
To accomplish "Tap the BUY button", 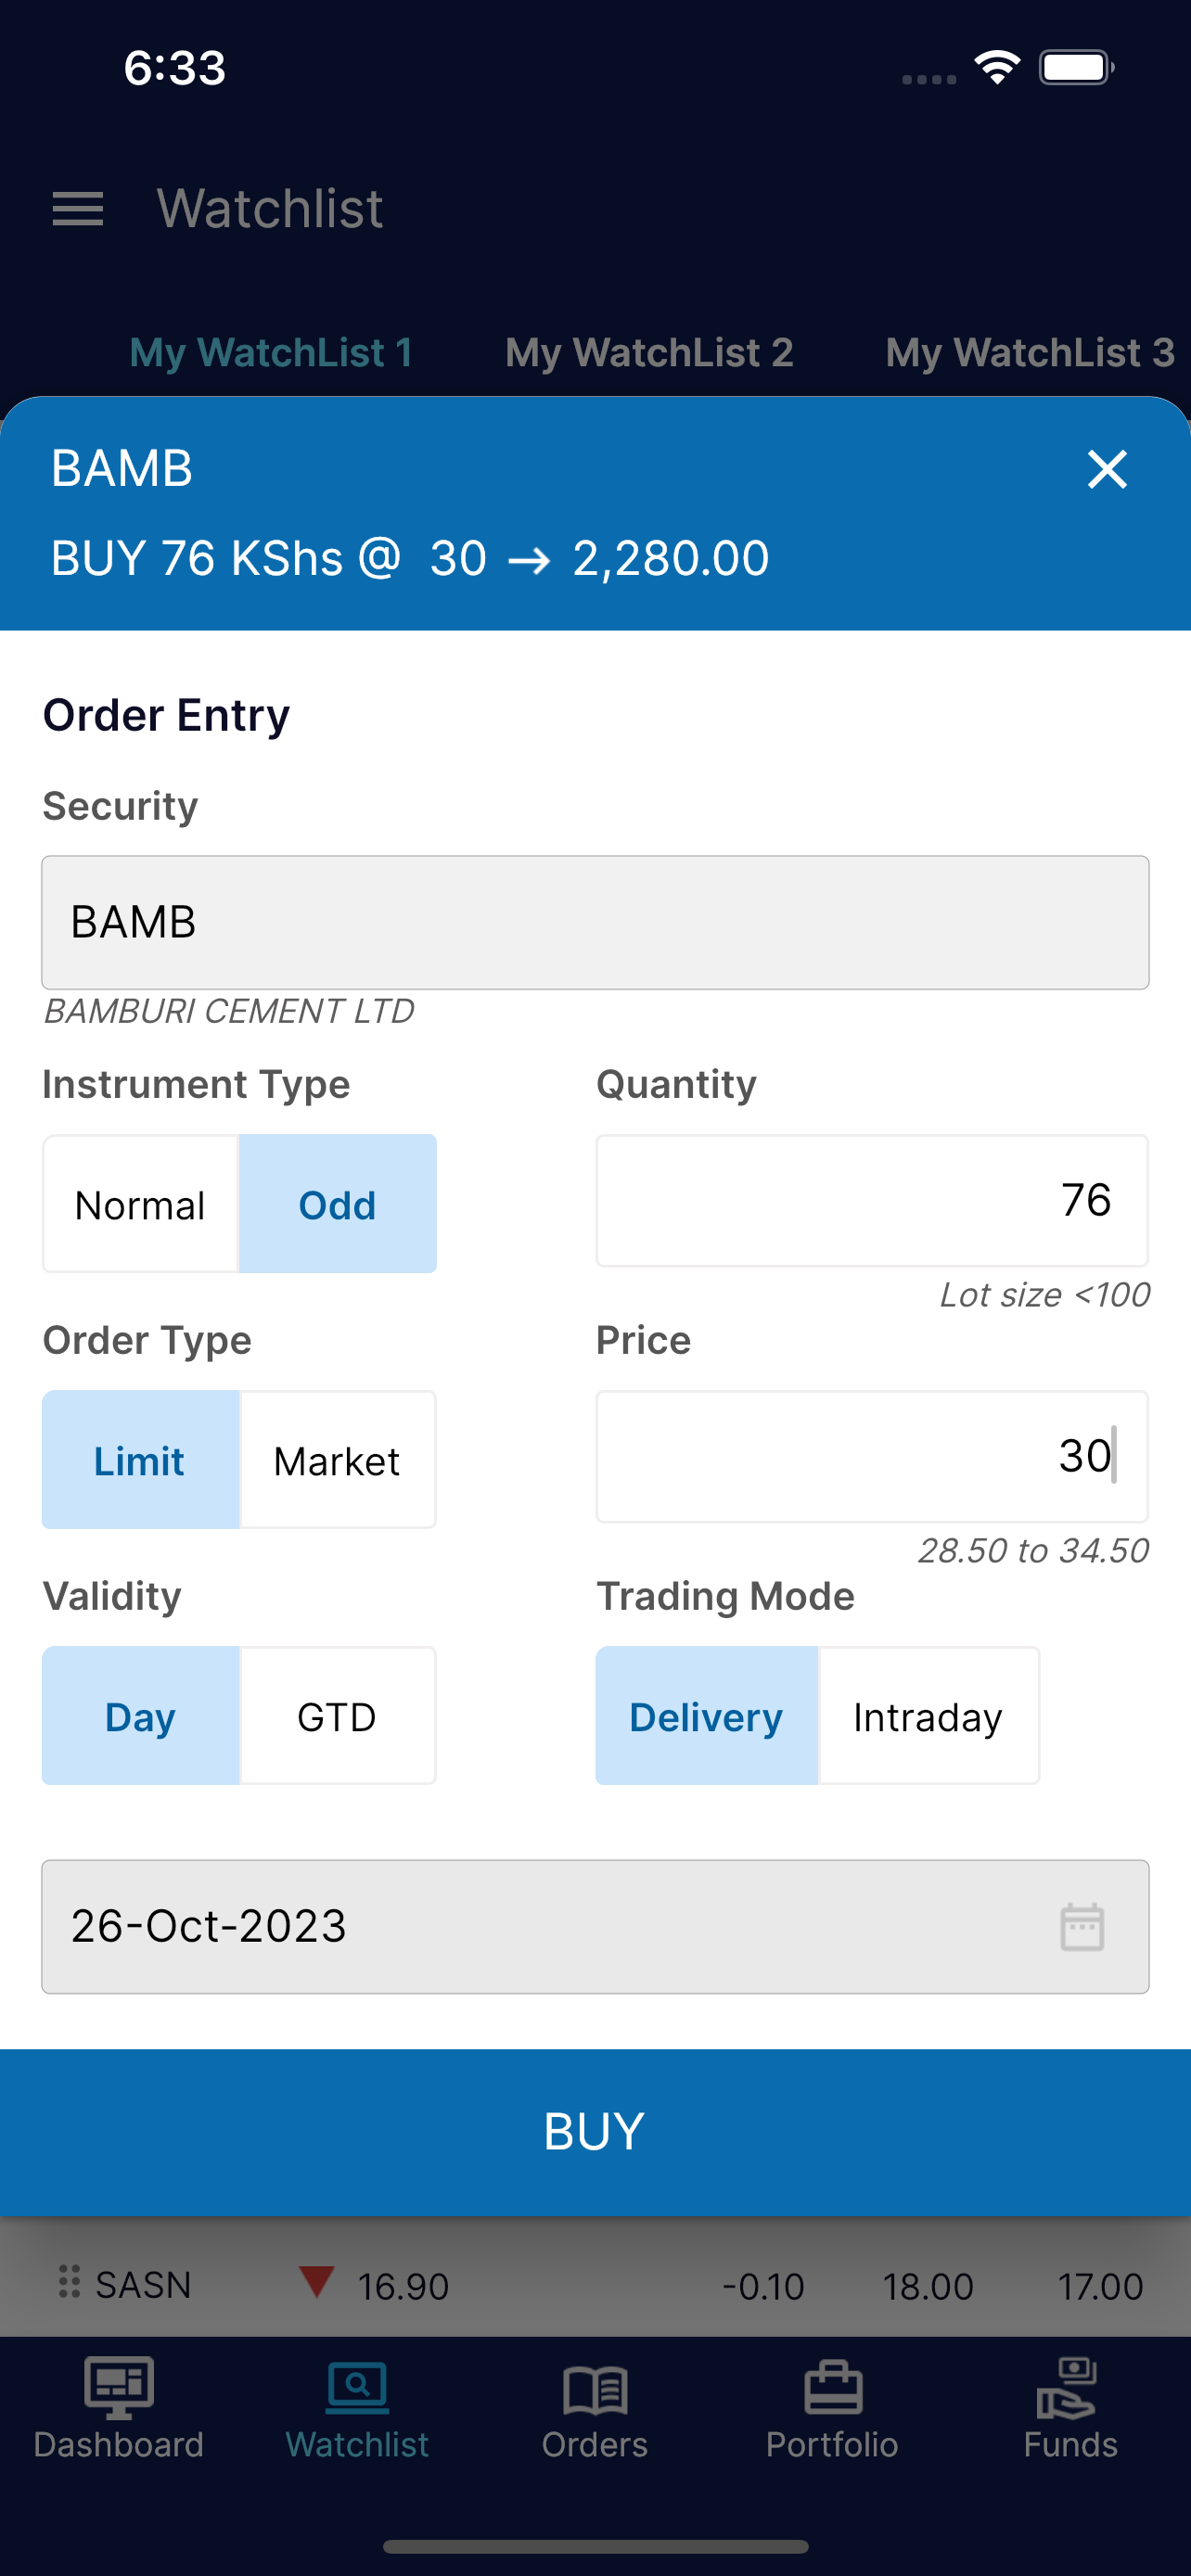I will tap(595, 2131).
